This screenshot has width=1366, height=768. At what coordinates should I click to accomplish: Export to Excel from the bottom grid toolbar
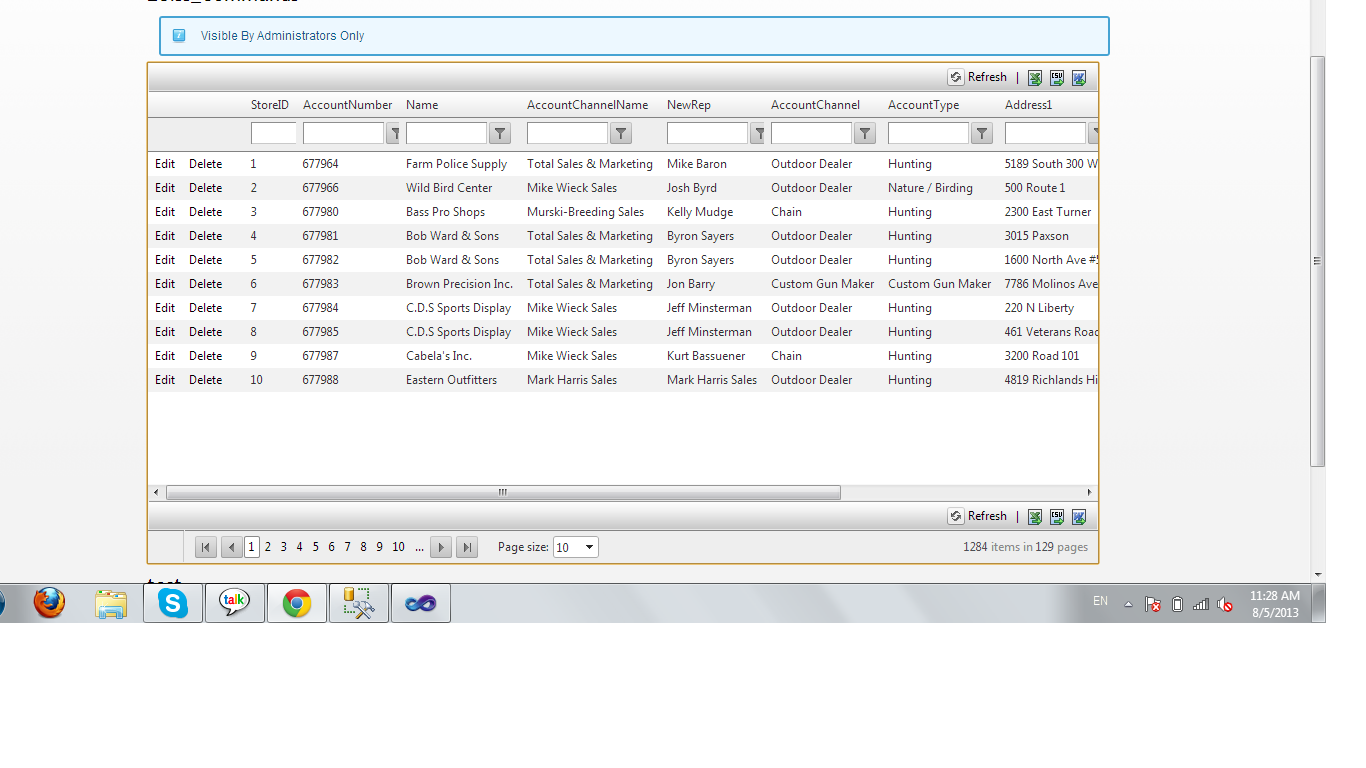coord(1035,517)
